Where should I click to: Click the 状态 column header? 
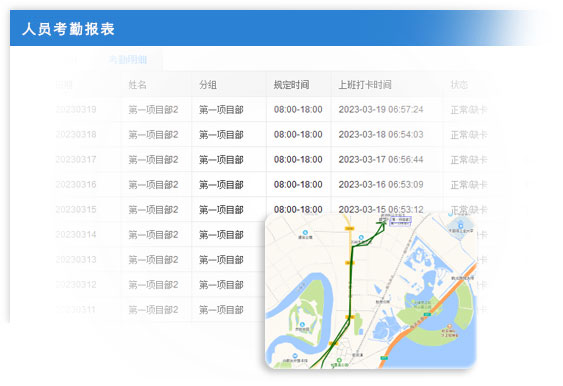[x=459, y=85]
